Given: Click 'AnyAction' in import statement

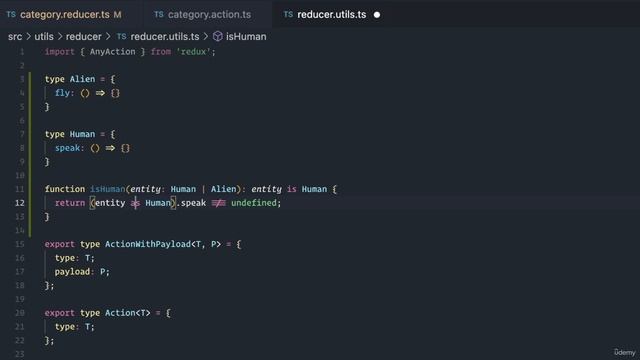Looking at the screenshot, I should [113, 52].
